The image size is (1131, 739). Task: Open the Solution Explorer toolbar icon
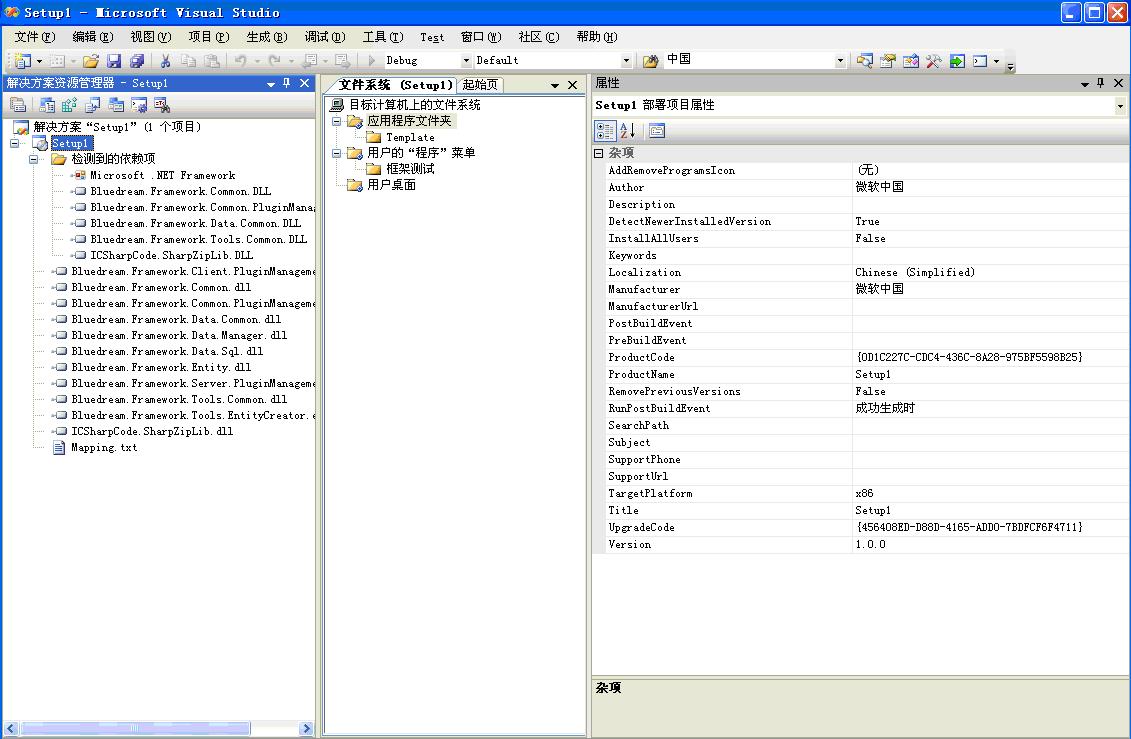tap(865, 61)
